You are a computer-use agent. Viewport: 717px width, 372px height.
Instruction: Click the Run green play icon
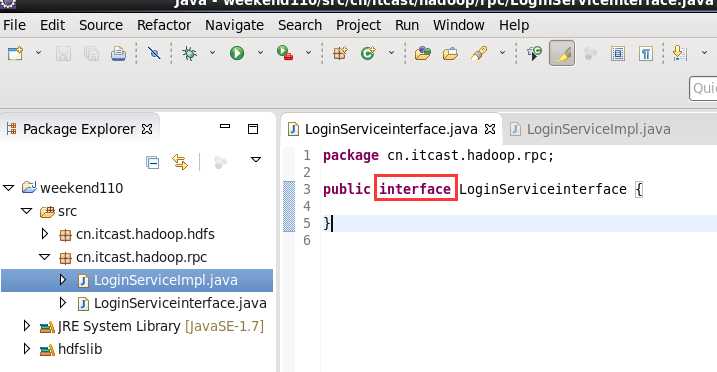237,53
